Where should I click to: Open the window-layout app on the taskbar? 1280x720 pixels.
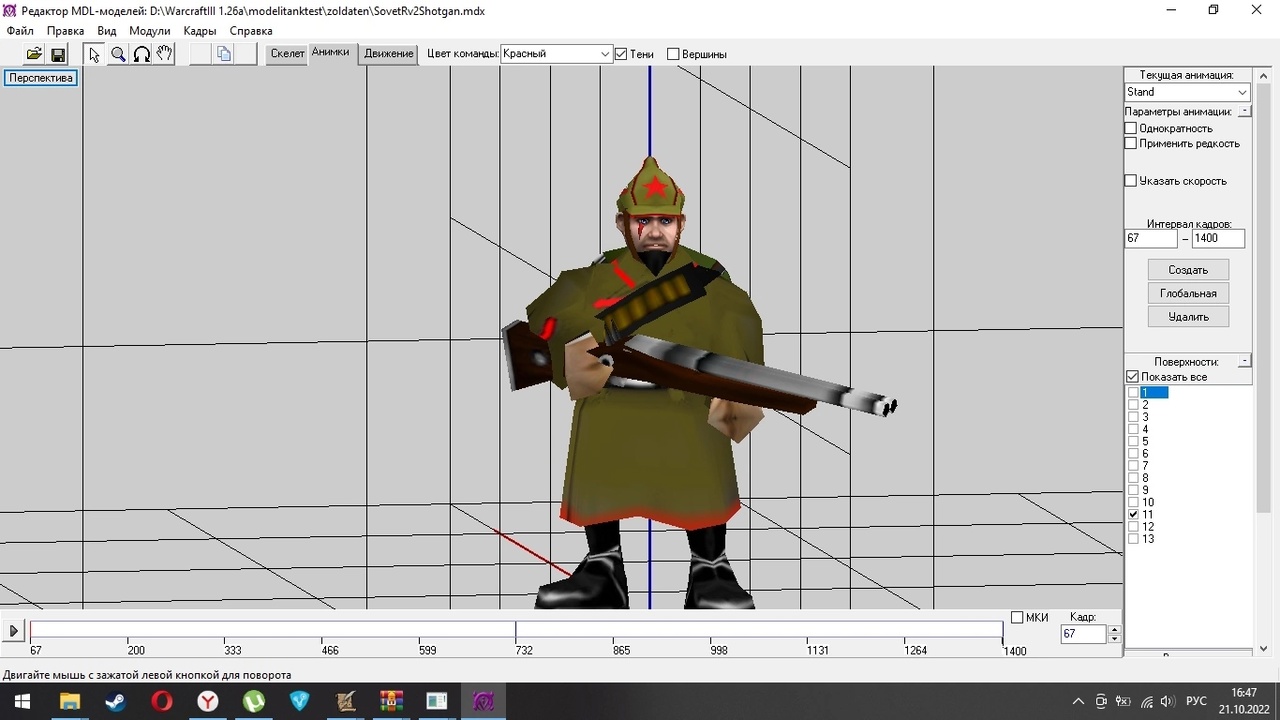pos(437,701)
